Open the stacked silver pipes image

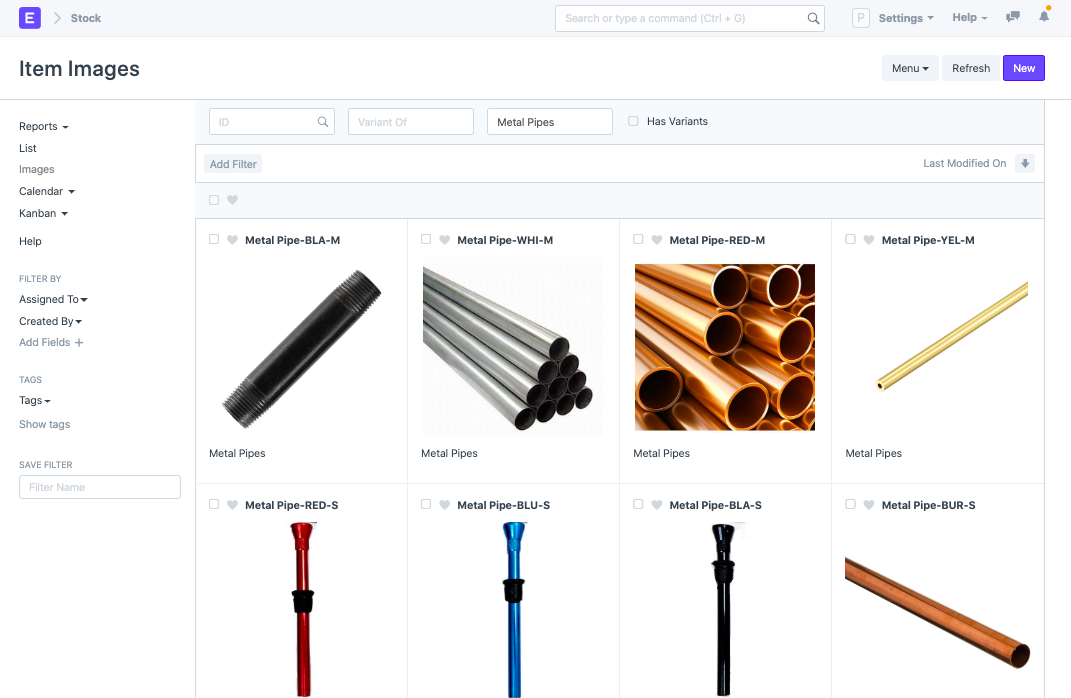click(x=513, y=348)
